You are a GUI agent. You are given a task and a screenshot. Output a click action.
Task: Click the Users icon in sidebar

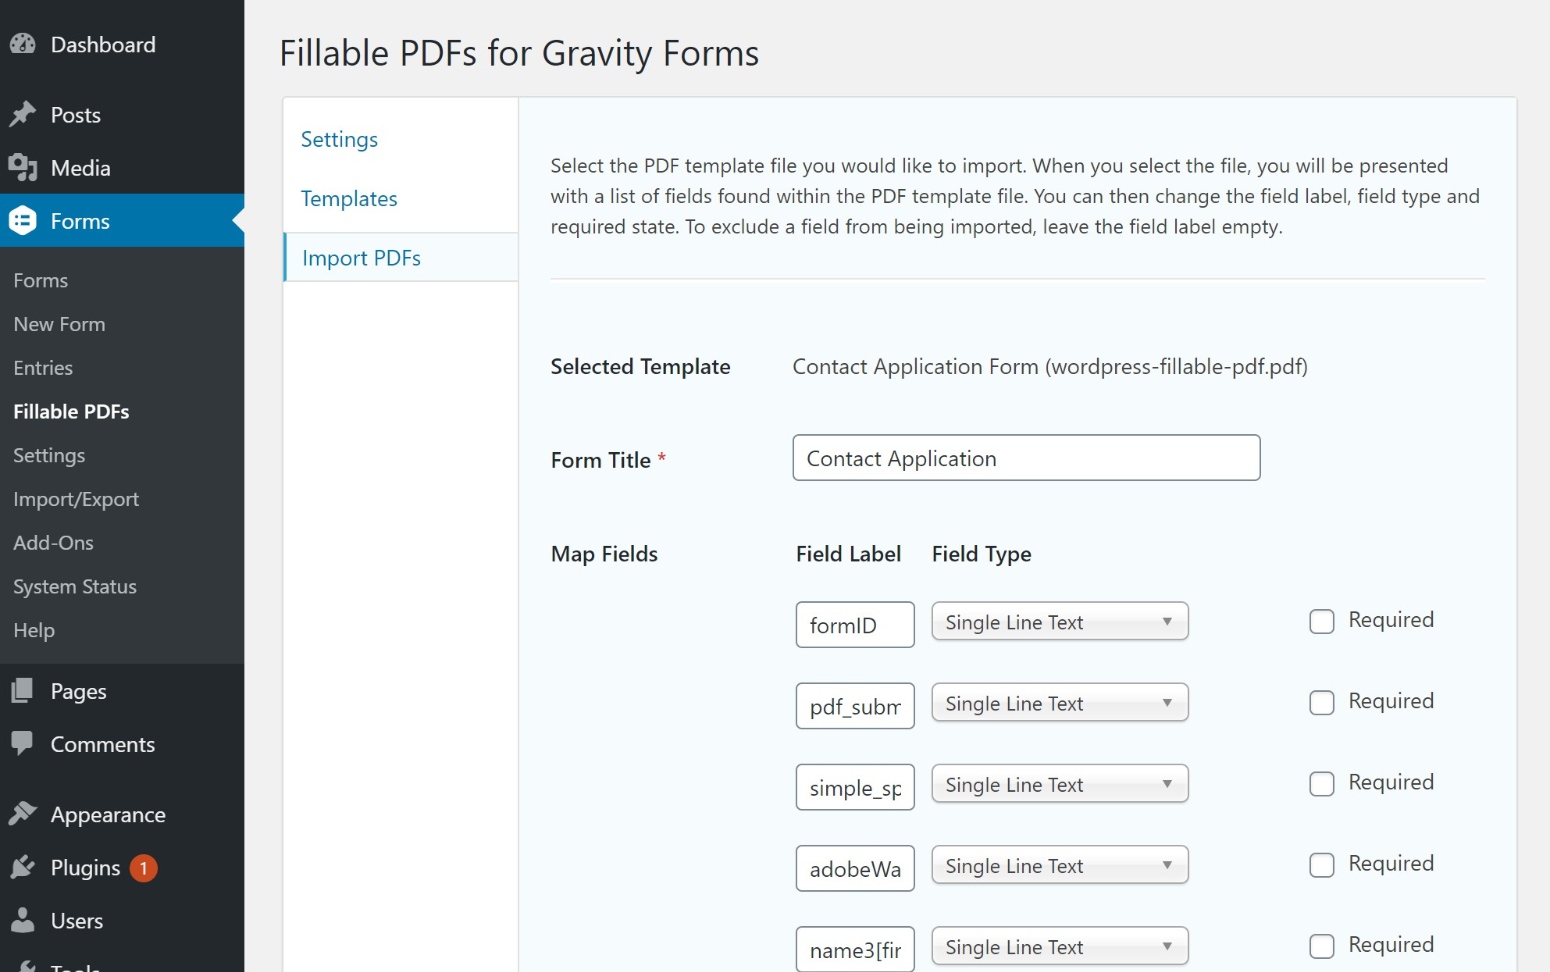coord(22,920)
